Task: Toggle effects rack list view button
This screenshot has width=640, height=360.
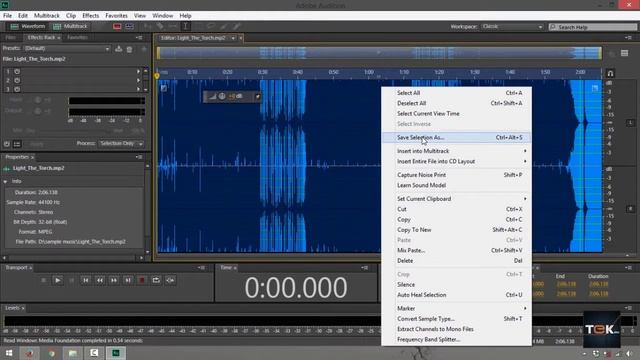Action: (x=17, y=144)
